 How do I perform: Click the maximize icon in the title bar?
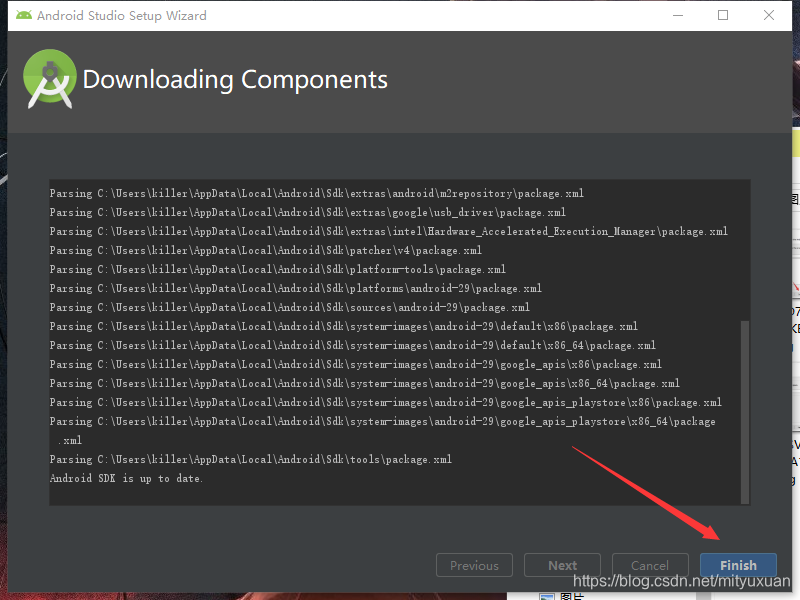coord(723,15)
